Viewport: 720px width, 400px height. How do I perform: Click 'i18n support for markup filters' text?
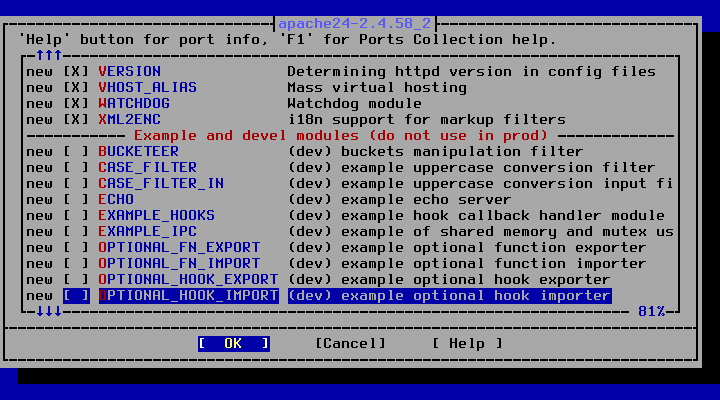(427, 120)
